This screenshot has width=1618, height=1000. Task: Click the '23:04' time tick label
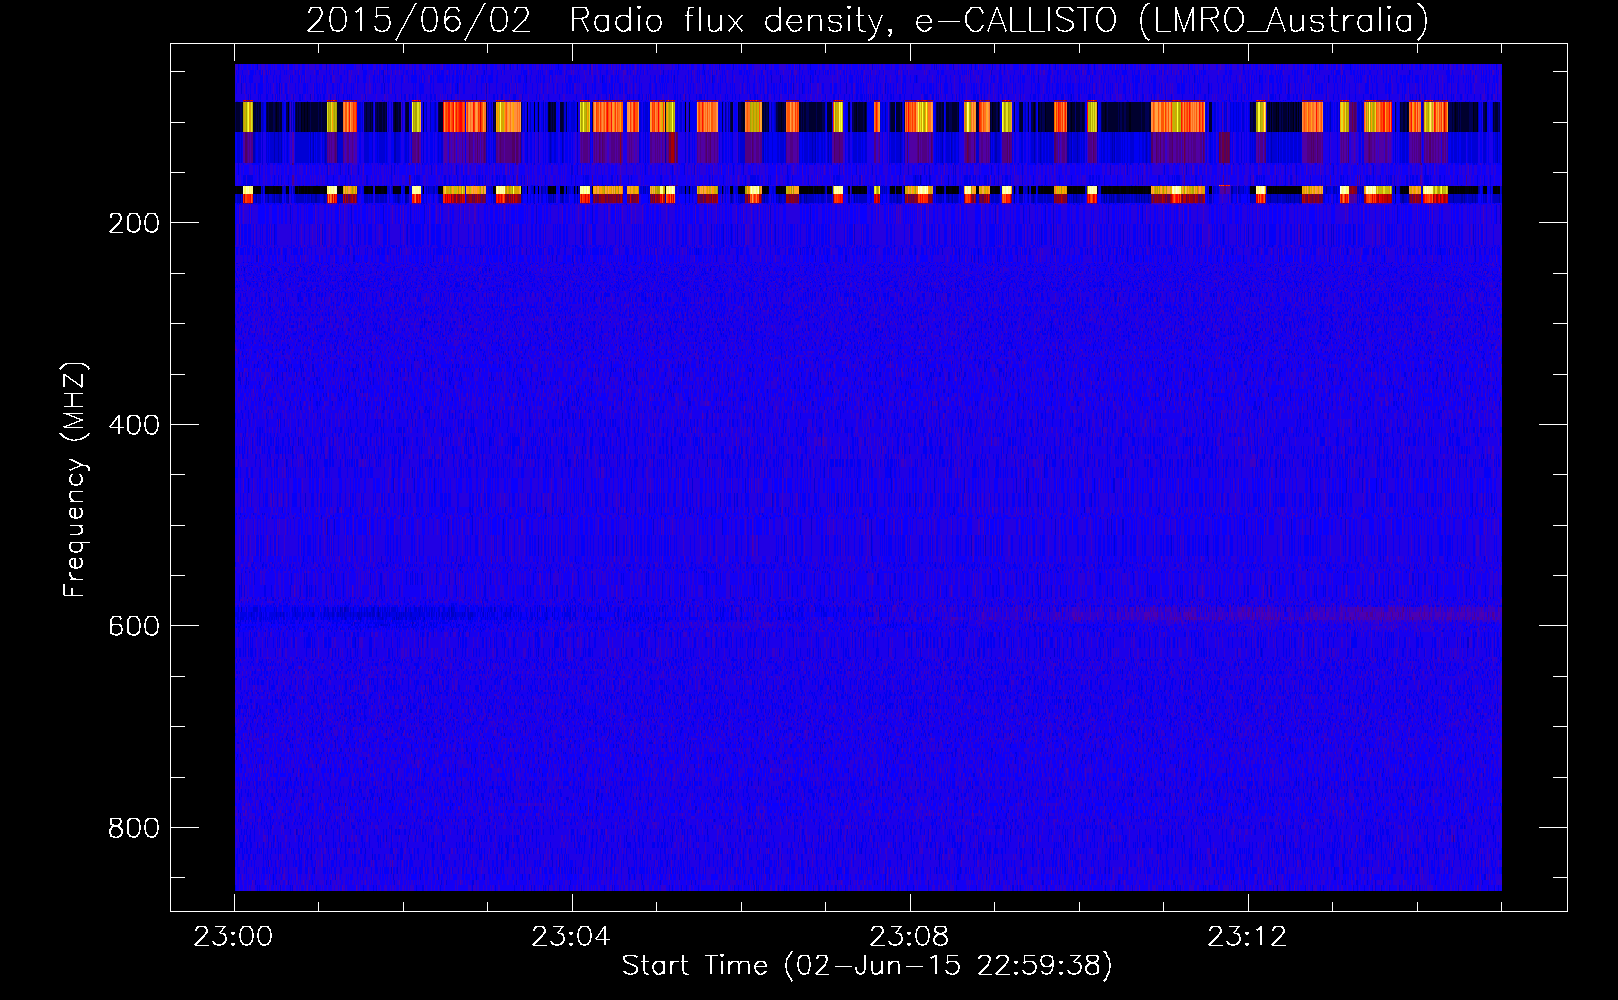click(571, 937)
